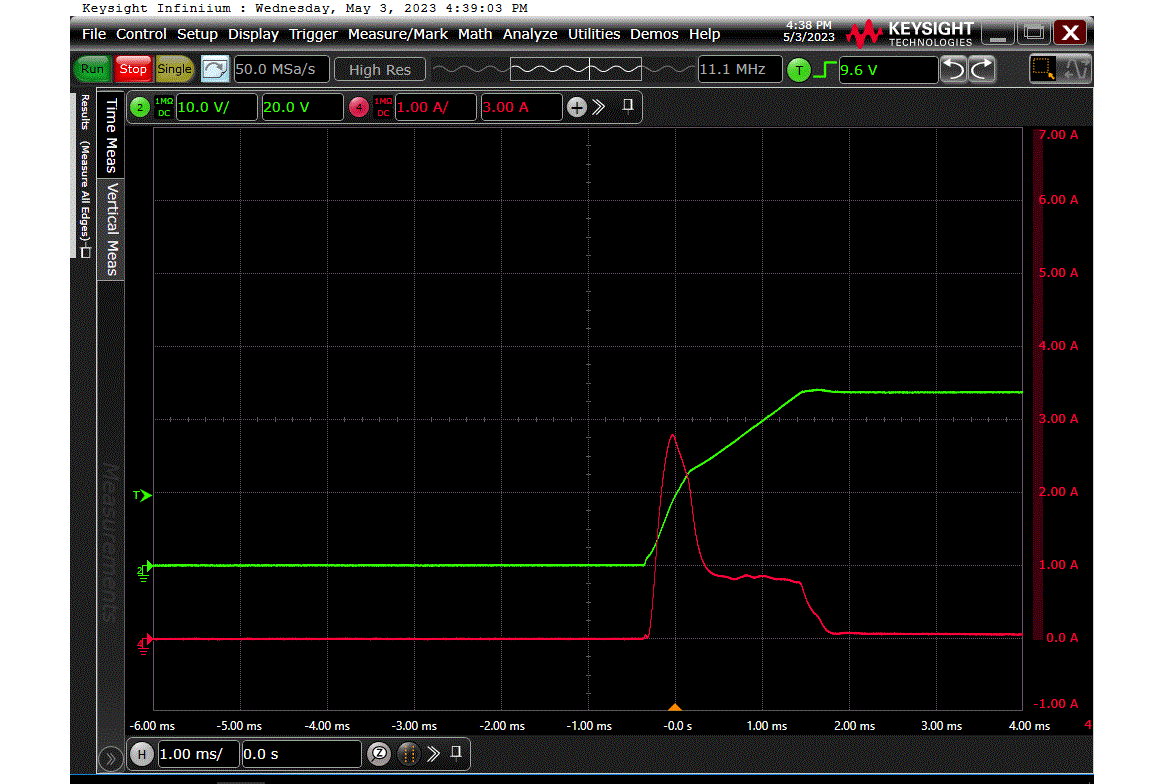The height and width of the screenshot is (784, 1161).
Task: Toggle the Results panel checkbox in sidebar
Action: click(x=85, y=252)
